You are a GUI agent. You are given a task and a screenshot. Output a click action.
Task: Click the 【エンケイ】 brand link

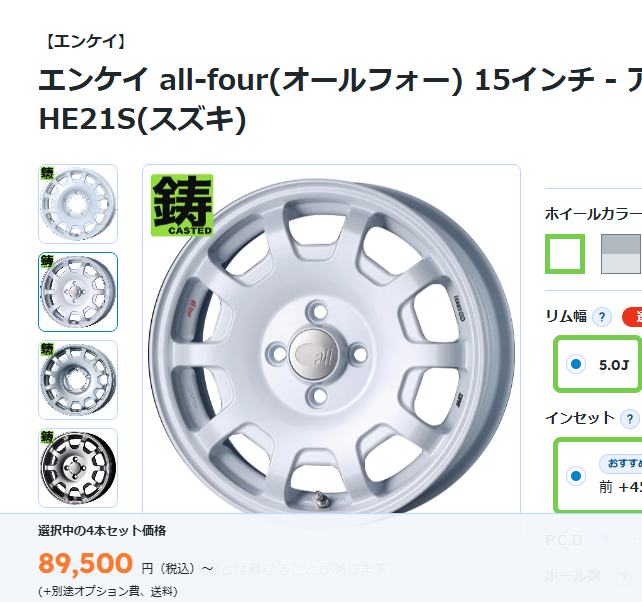point(85,41)
